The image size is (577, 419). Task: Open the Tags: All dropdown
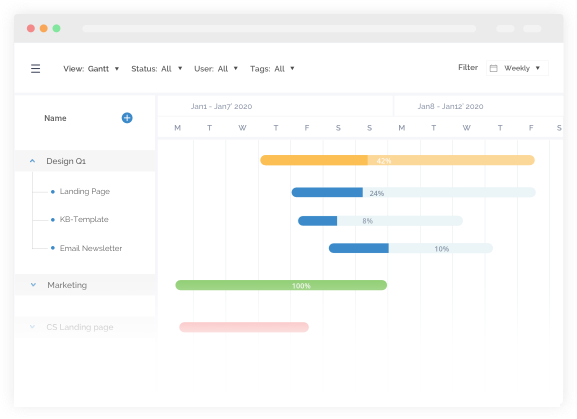point(272,69)
